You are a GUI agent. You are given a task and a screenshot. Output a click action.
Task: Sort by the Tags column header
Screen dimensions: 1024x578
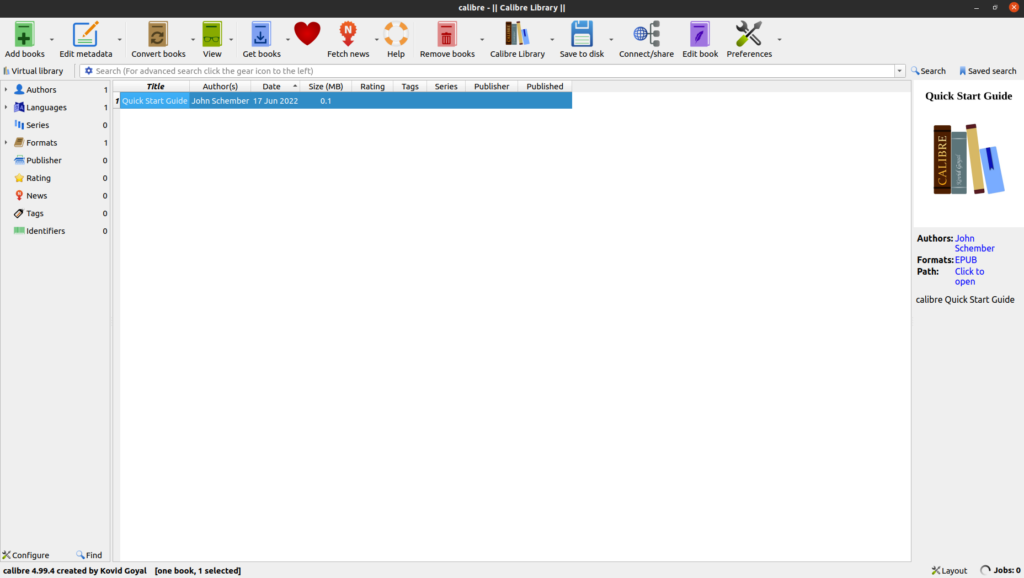coord(410,86)
